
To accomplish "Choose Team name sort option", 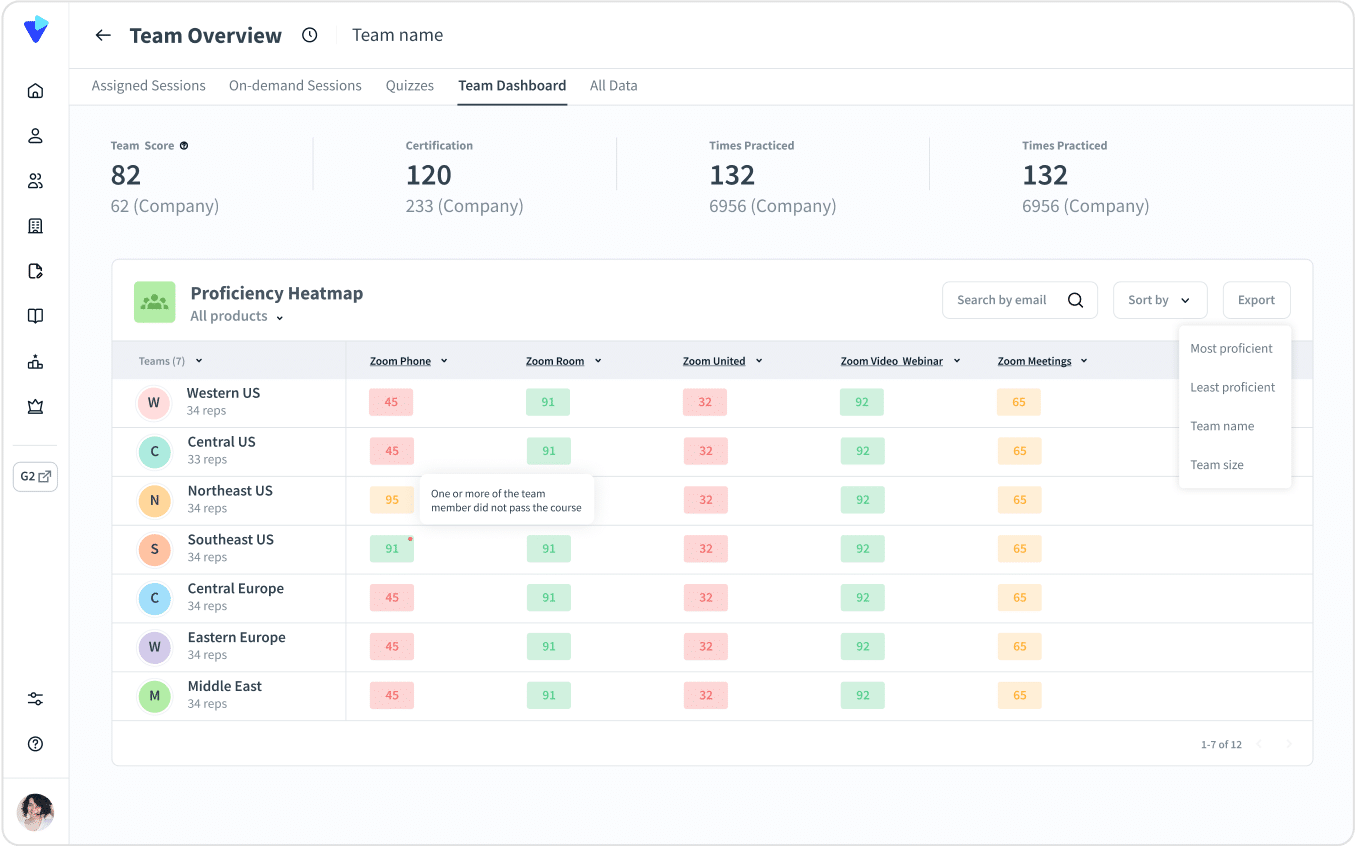I will point(1222,426).
